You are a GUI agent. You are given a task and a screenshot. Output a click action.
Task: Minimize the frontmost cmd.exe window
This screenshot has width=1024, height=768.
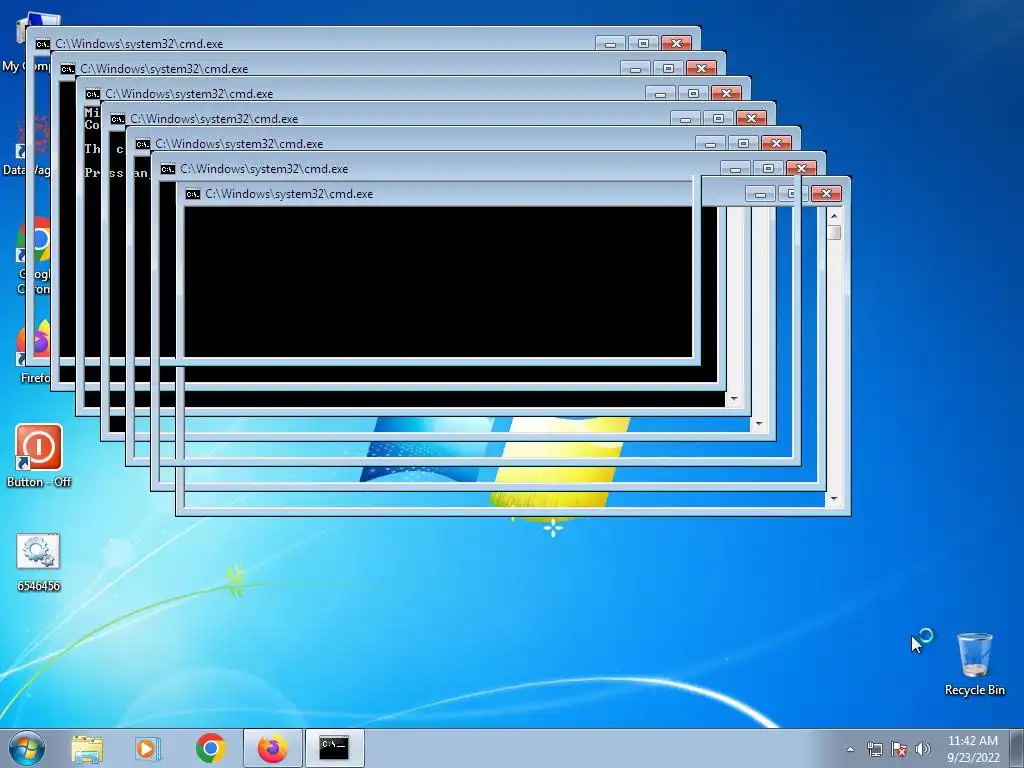click(760, 193)
